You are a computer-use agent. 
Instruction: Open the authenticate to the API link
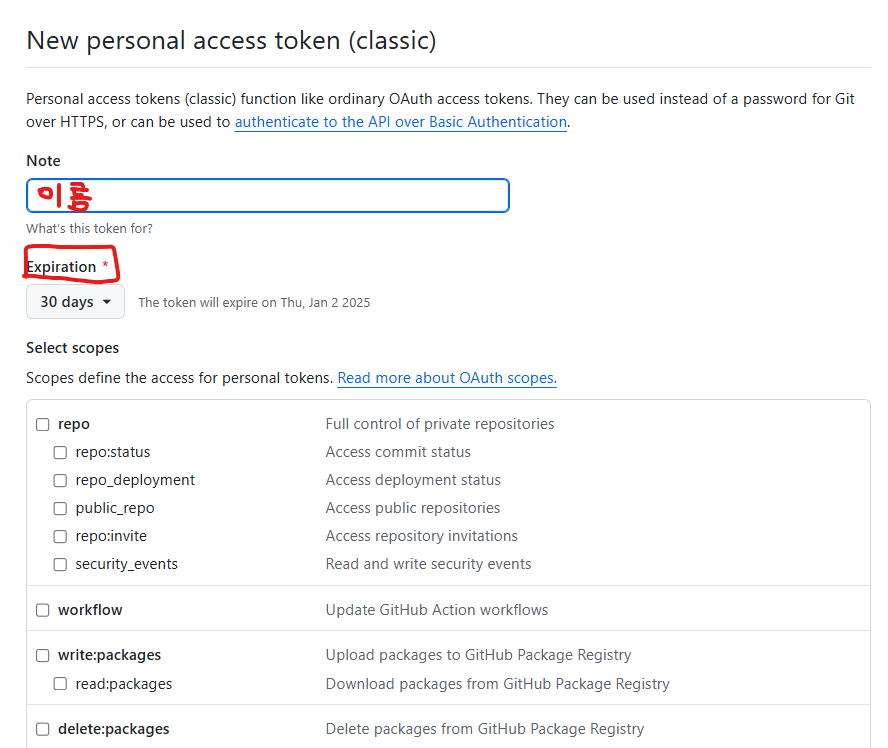tap(401, 122)
